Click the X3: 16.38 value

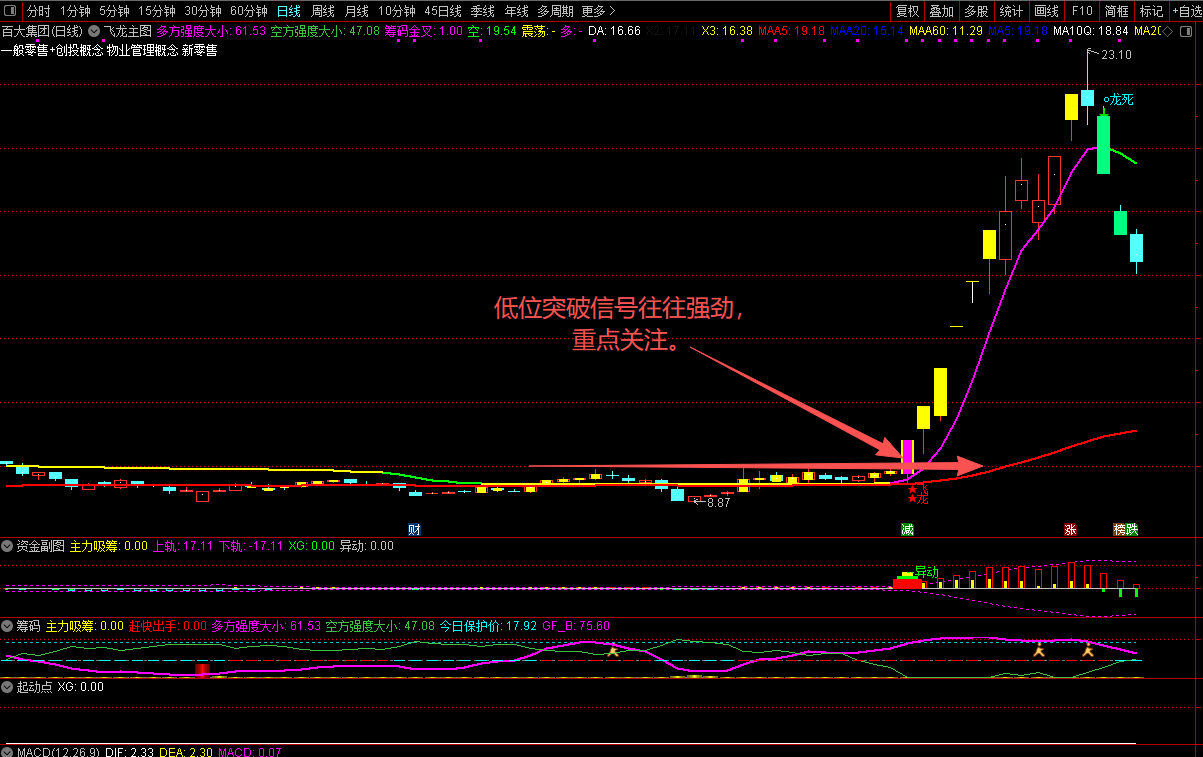tap(727, 31)
